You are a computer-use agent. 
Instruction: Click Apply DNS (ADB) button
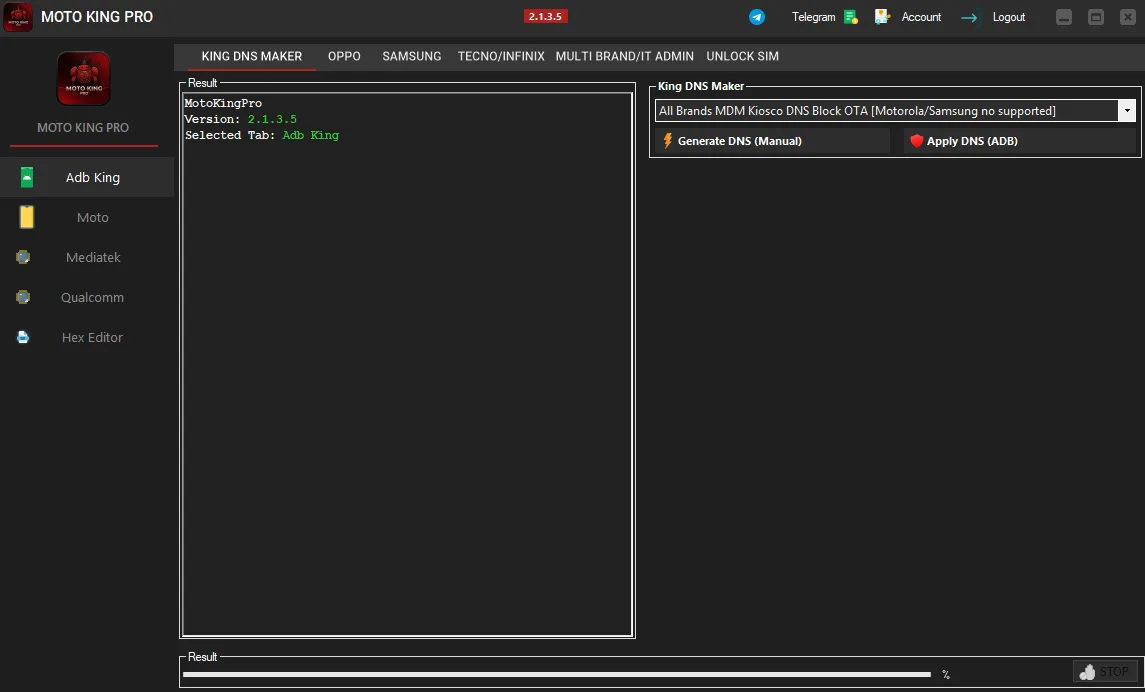[x=1020, y=141]
